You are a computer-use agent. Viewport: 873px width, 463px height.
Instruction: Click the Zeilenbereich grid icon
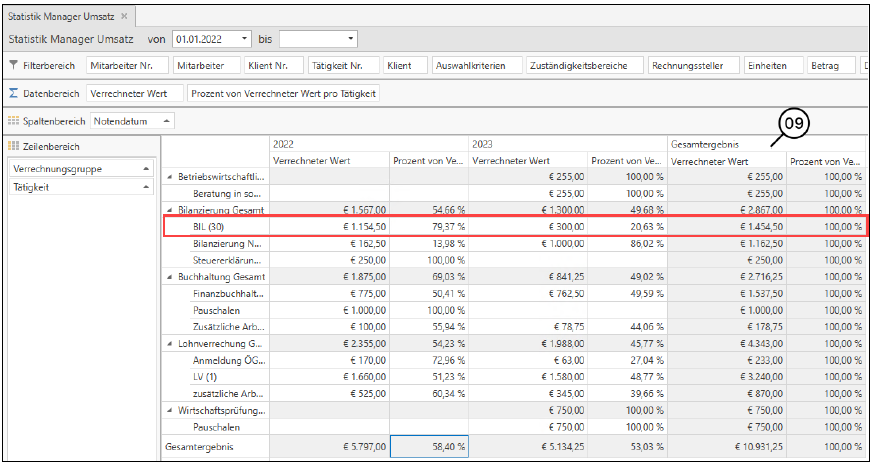13,147
